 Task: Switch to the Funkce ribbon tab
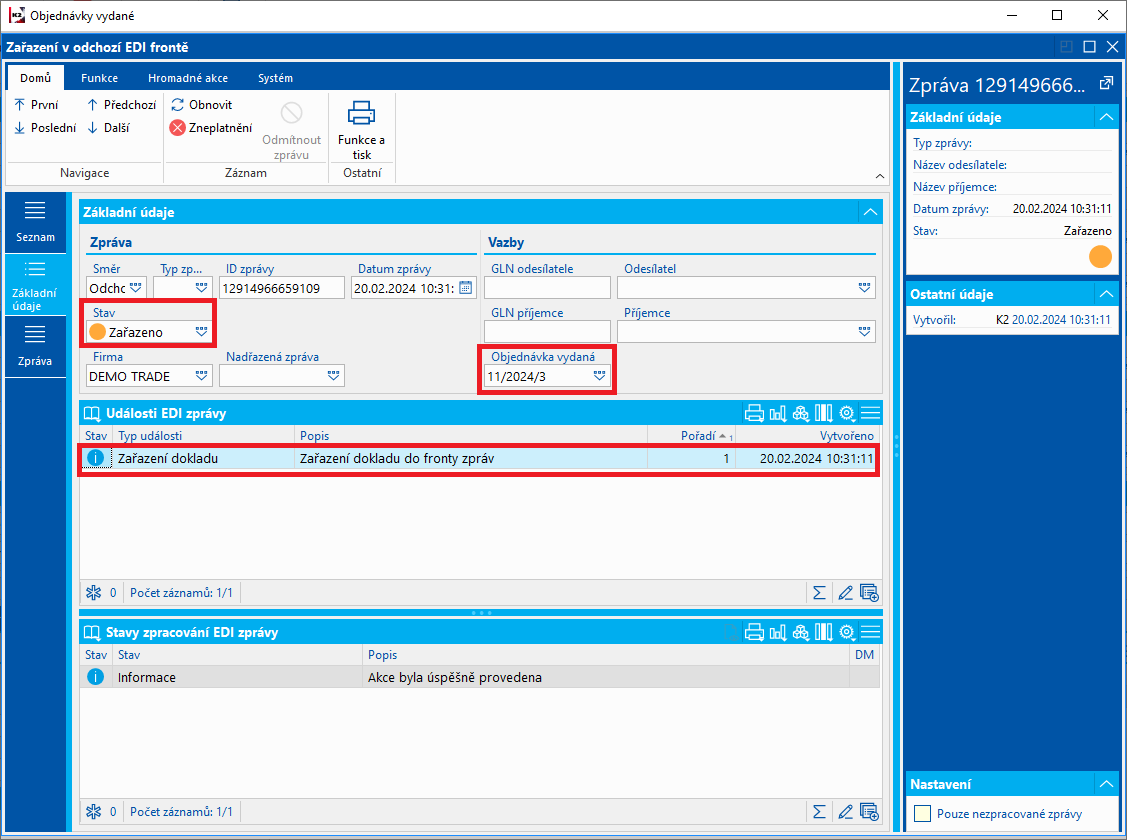[x=99, y=78]
